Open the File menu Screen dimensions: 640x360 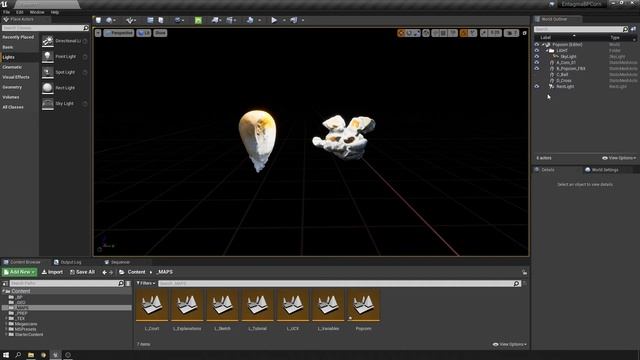(x=7, y=12)
